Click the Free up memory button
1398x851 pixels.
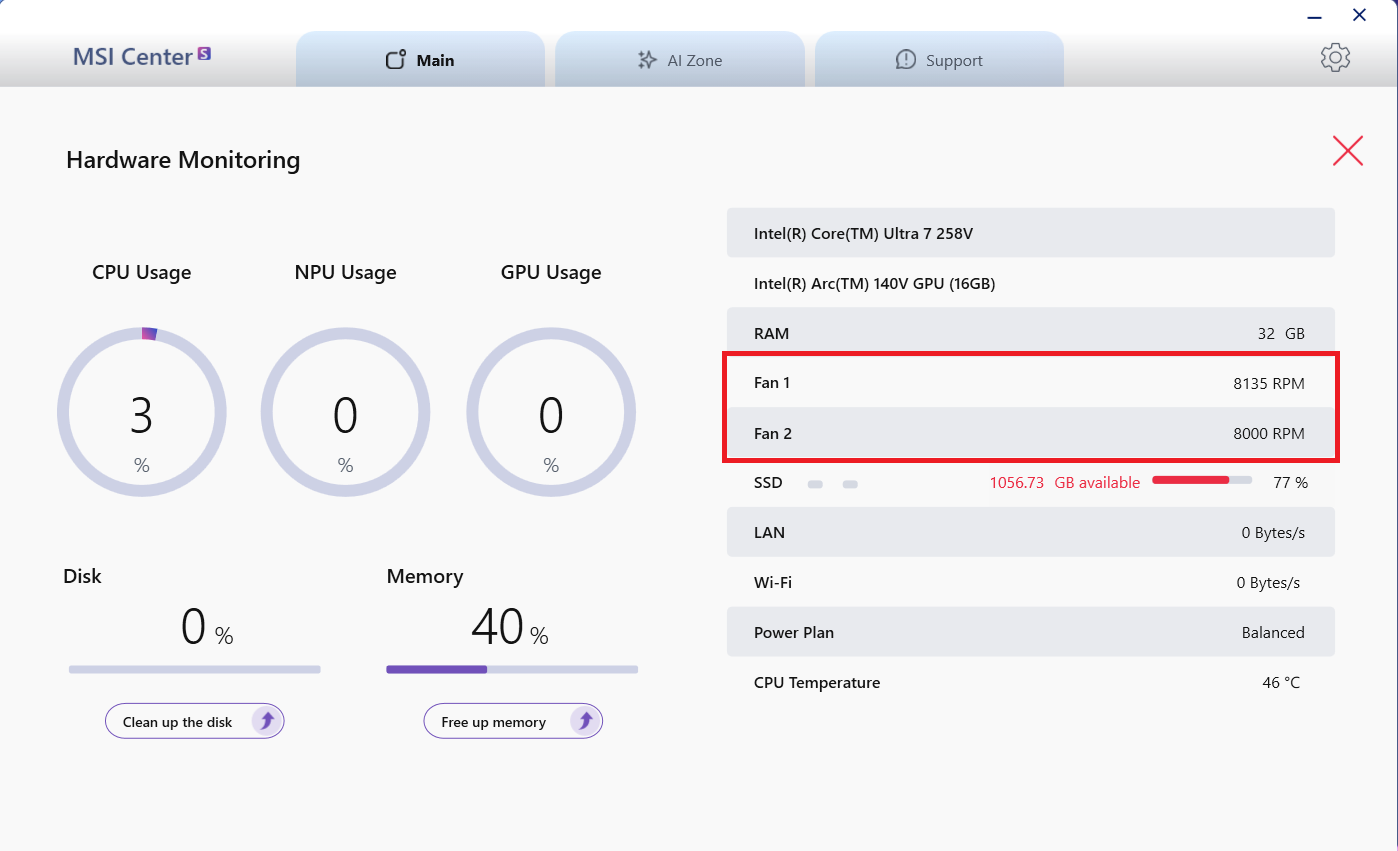[x=513, y=721]
